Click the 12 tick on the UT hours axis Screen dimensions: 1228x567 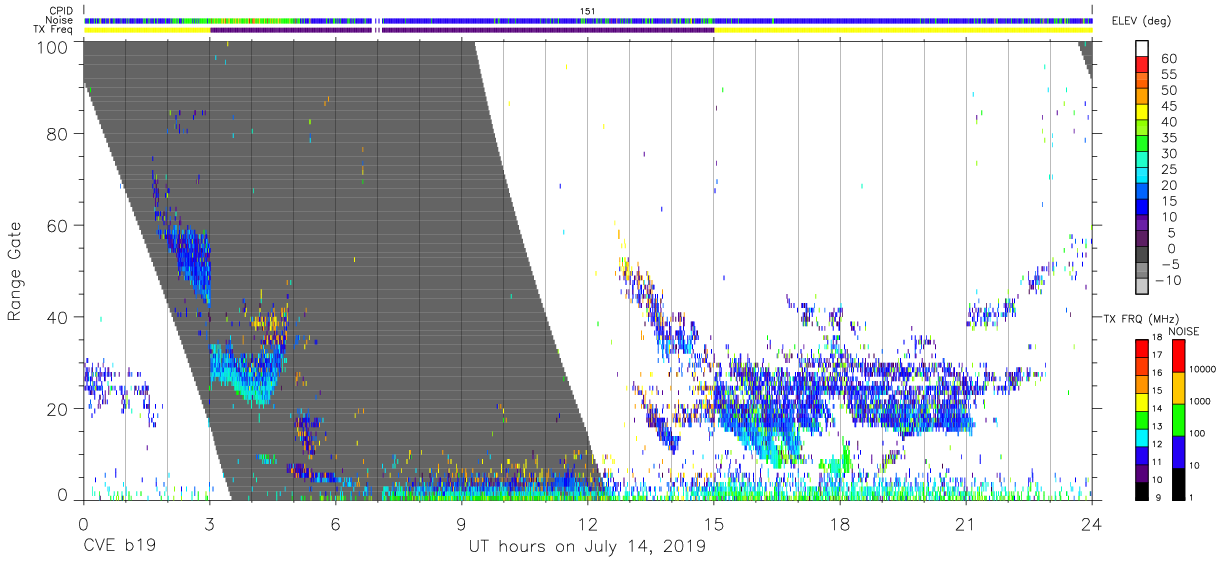coord(587,524)
